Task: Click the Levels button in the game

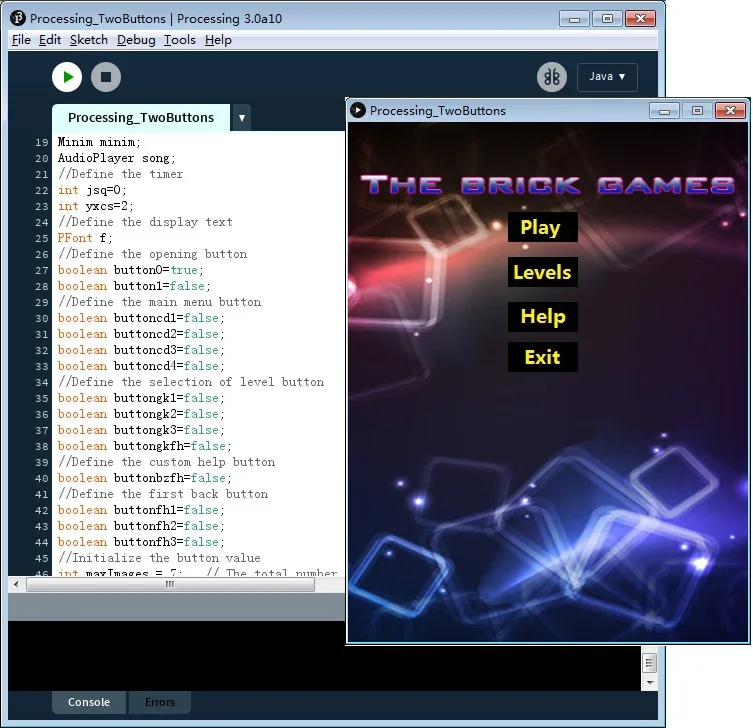Action: pyautogui.click(x=542, y=272)
